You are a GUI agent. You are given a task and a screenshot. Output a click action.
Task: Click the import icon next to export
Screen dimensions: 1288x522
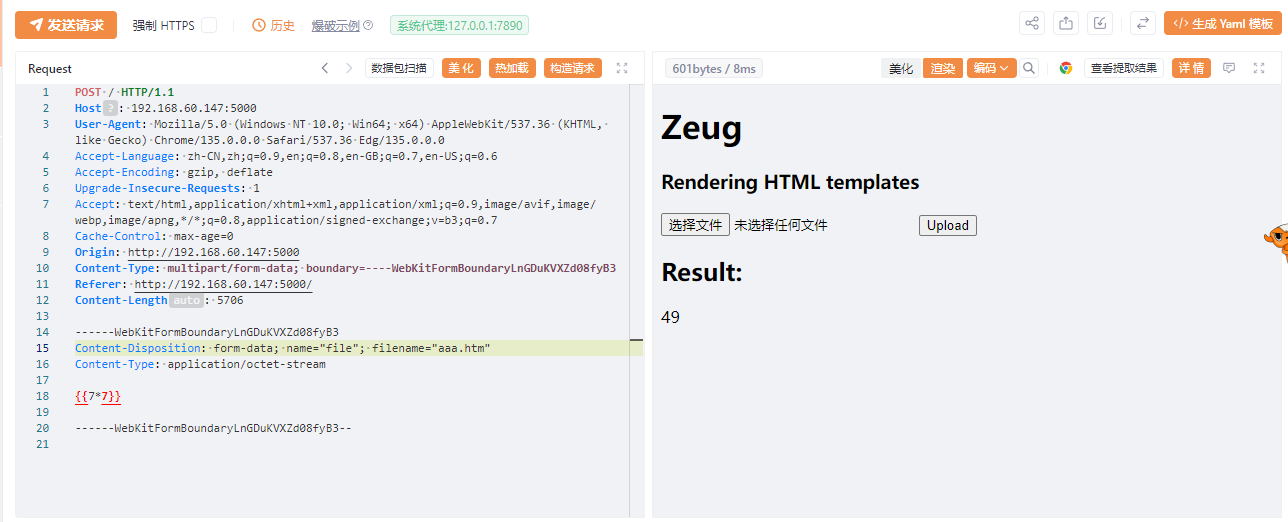point(1100,24)
